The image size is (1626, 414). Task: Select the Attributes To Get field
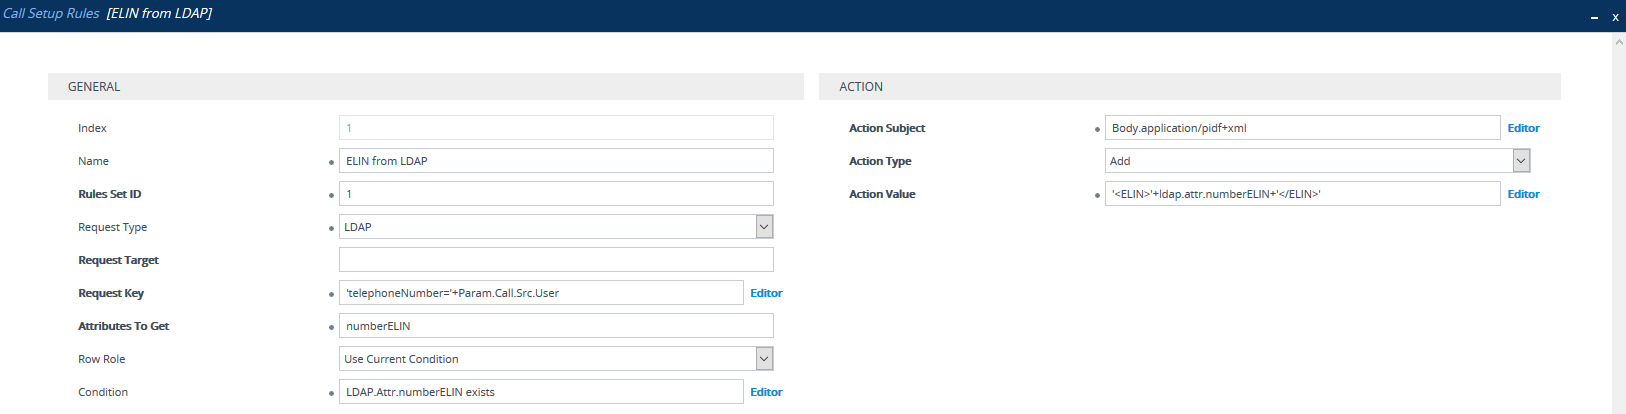555,326
